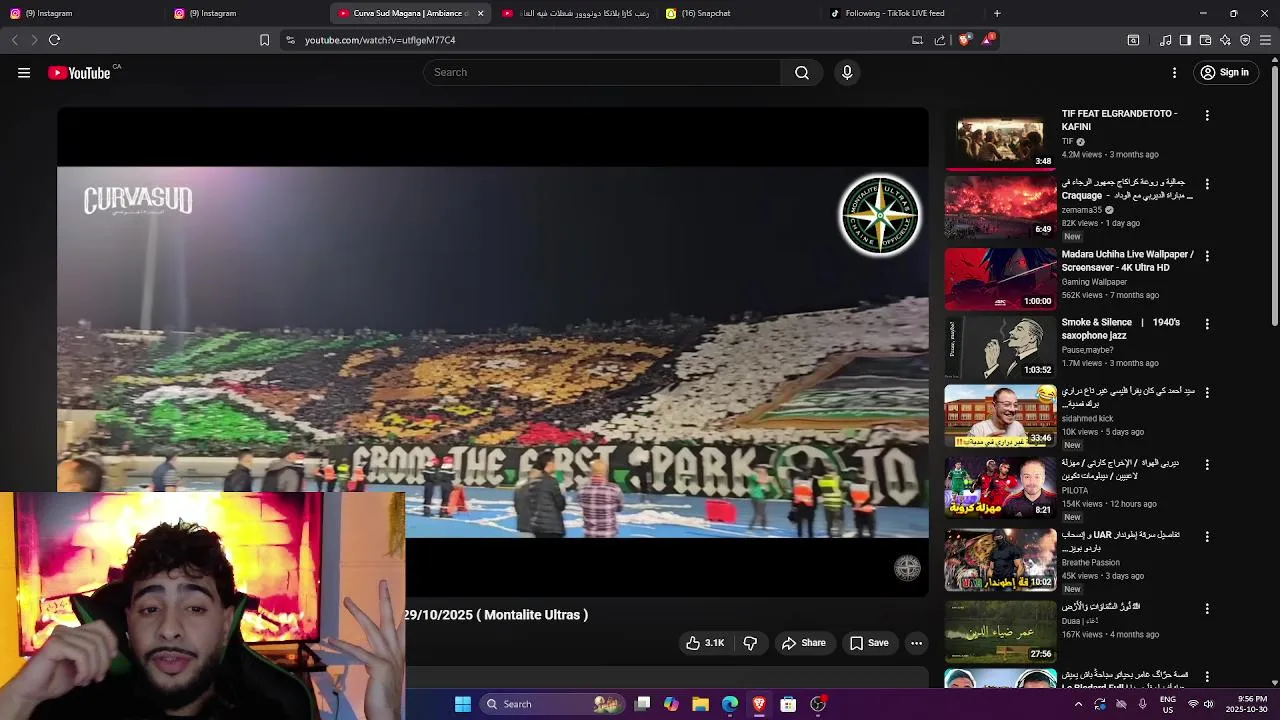Open Brave VPN shield icon
1280x720 pixels.
[x=1245, y=40]
